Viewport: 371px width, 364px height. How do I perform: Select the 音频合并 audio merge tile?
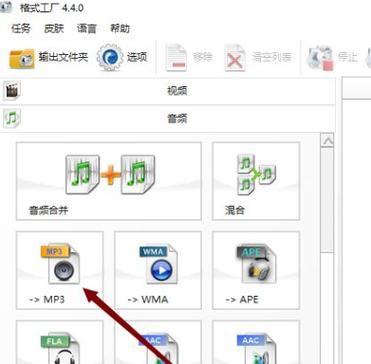[x=109, y=181]
